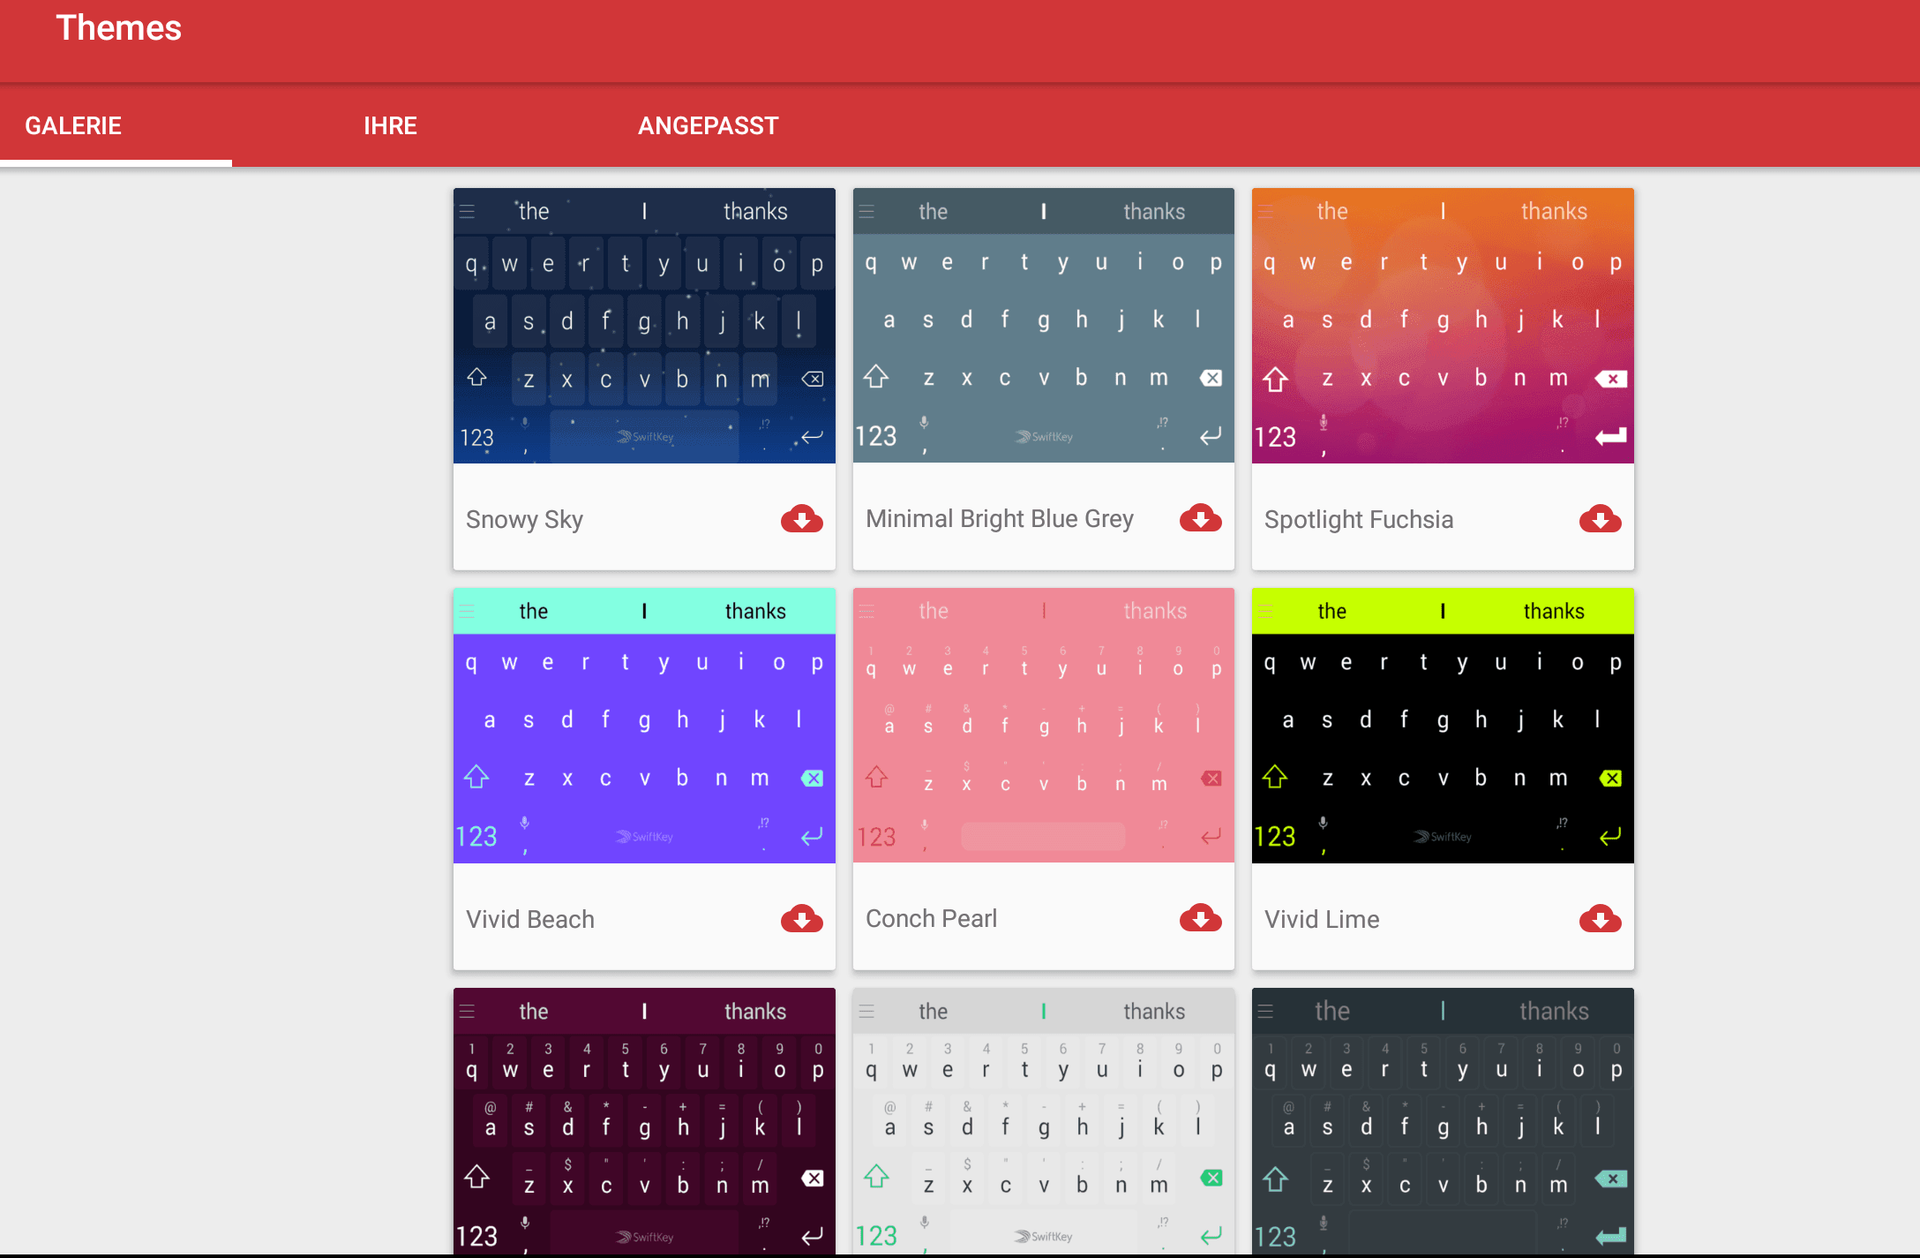Download the Vivid Beach theme
This screenshot has height=1258, width=1920.
pyautogui.click(x=801, y=919)
